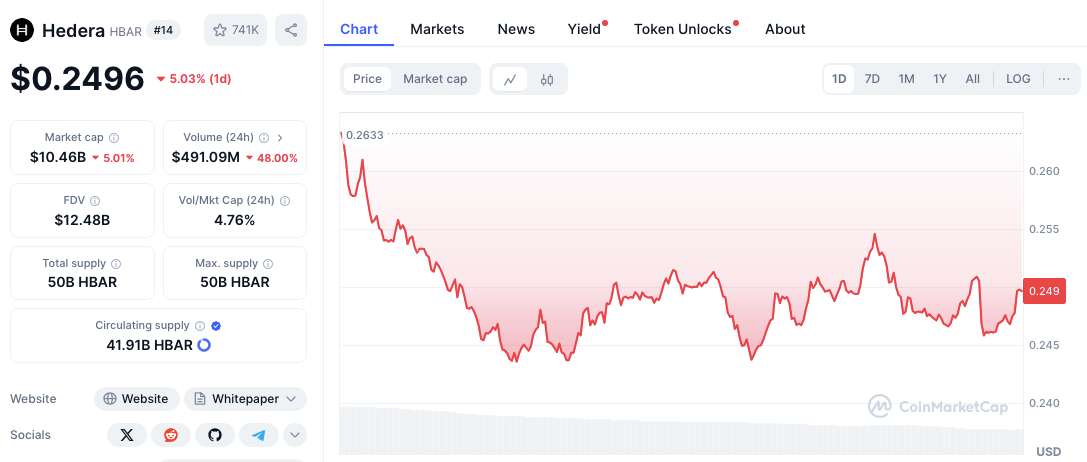Click the HBAR ticker symbol text
The height and width of the screenshot is (462, 1087).
(x=125, y=31)
